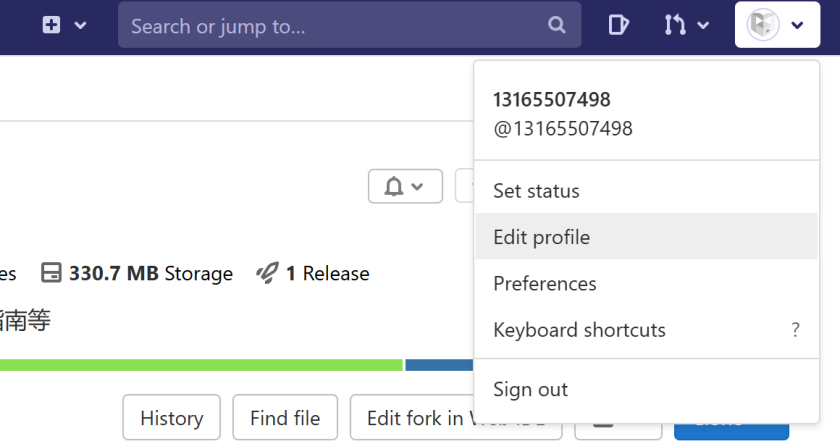Focus the Search or jump to field
Image resolution: width=840 pixels, height=444 pixels.
pos(349,25)
